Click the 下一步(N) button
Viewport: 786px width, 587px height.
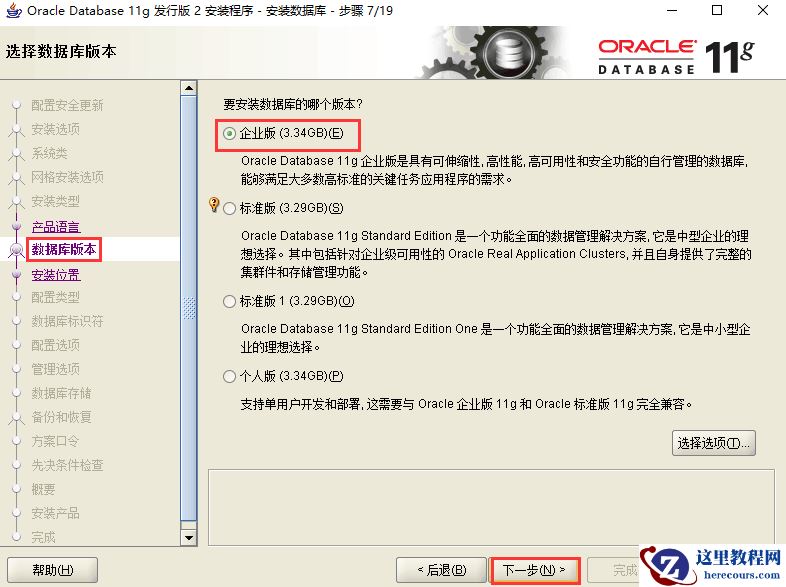534,570
